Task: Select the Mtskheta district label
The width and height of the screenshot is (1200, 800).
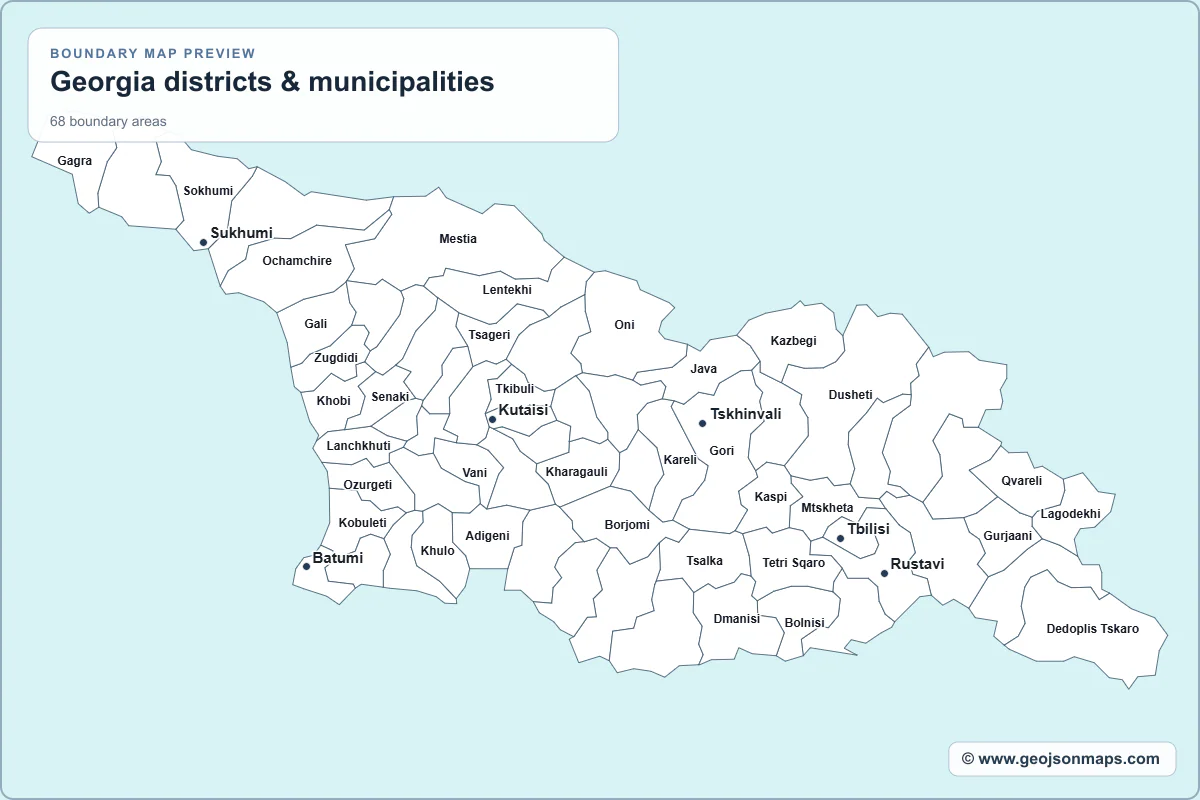Action: pyautogui.click(x=828, y=508)
